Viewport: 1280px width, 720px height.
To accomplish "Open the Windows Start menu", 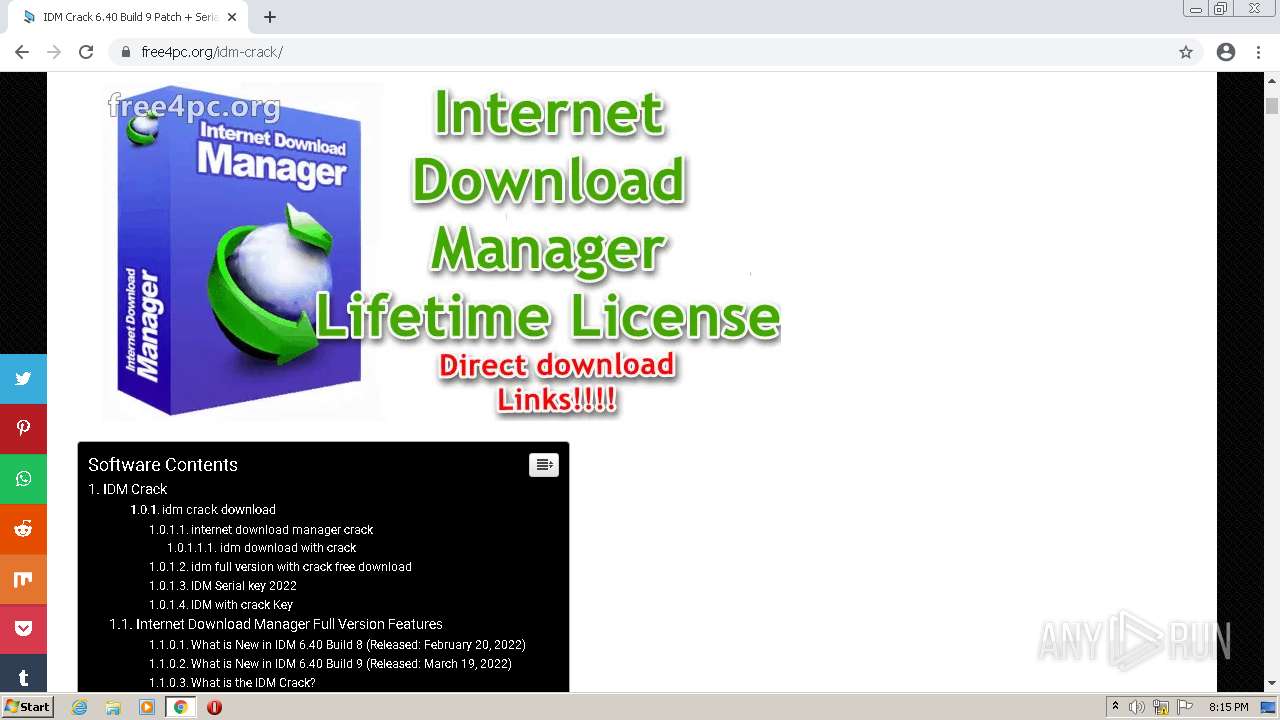I will pos(27,707).
